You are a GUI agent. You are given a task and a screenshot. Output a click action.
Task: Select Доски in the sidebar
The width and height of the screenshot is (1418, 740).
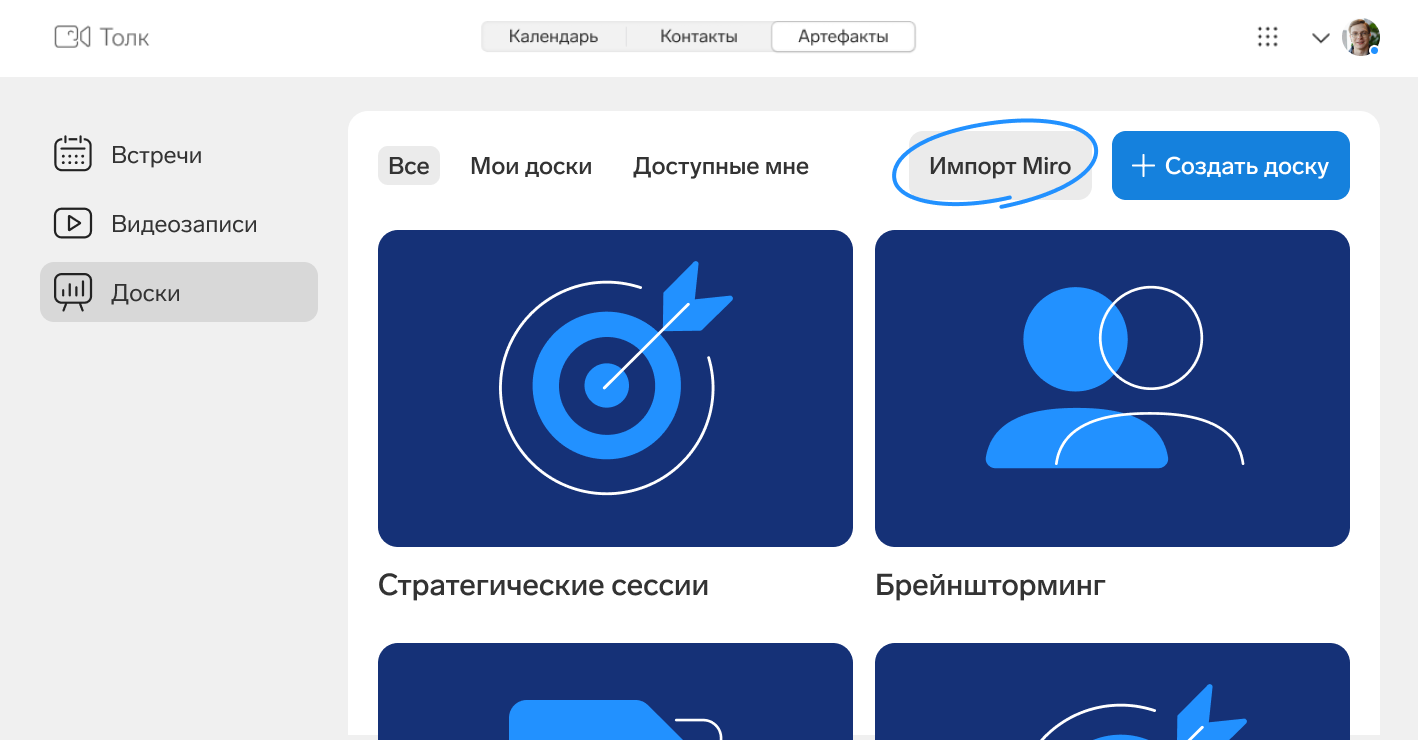179,292
